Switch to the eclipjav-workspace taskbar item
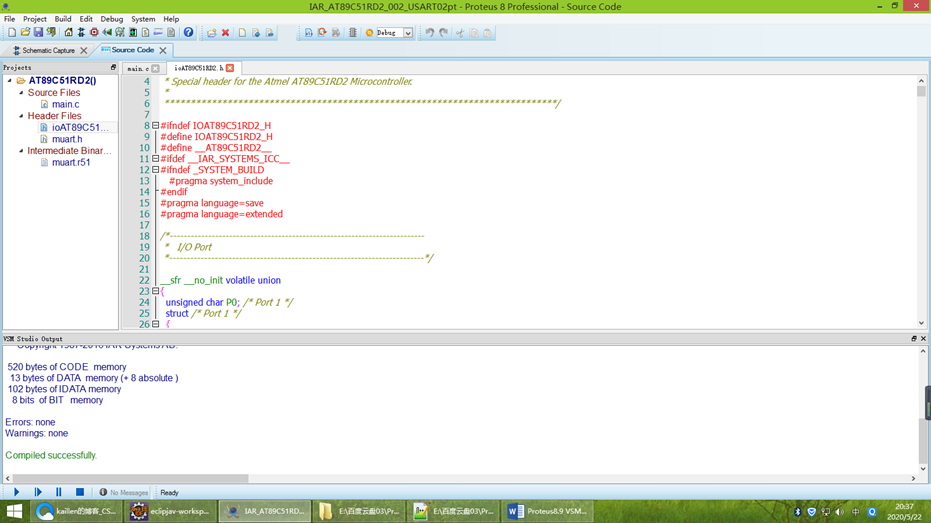Image resolution: width=931 pixels, height=523 pixels. pyautogui.click(x=170, y=511)
